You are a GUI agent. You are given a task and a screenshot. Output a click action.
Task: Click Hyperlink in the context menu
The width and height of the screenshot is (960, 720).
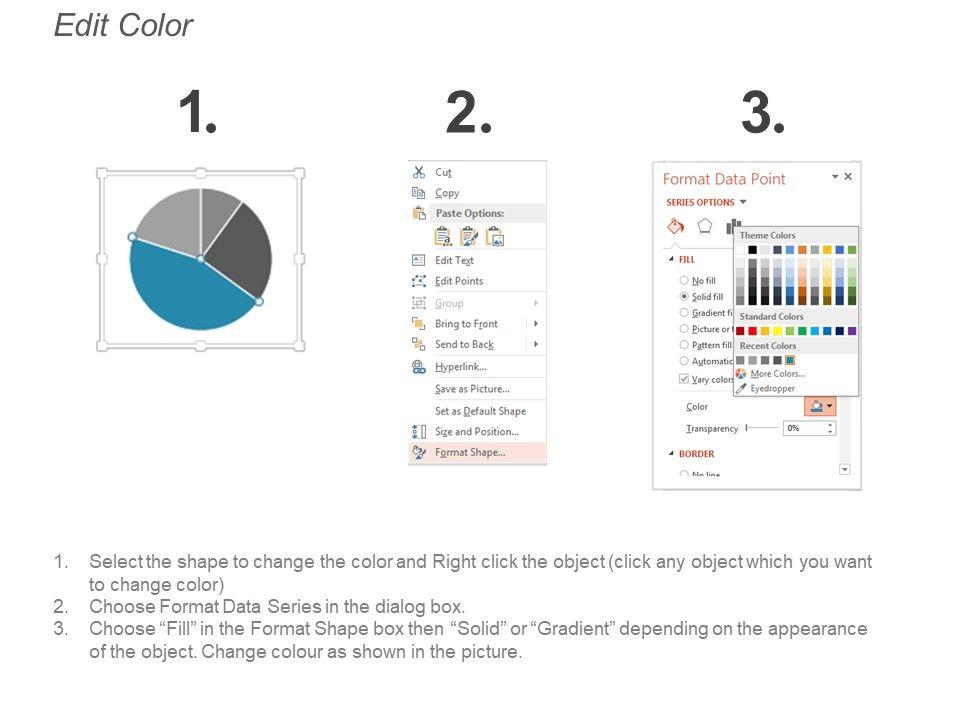461,367
